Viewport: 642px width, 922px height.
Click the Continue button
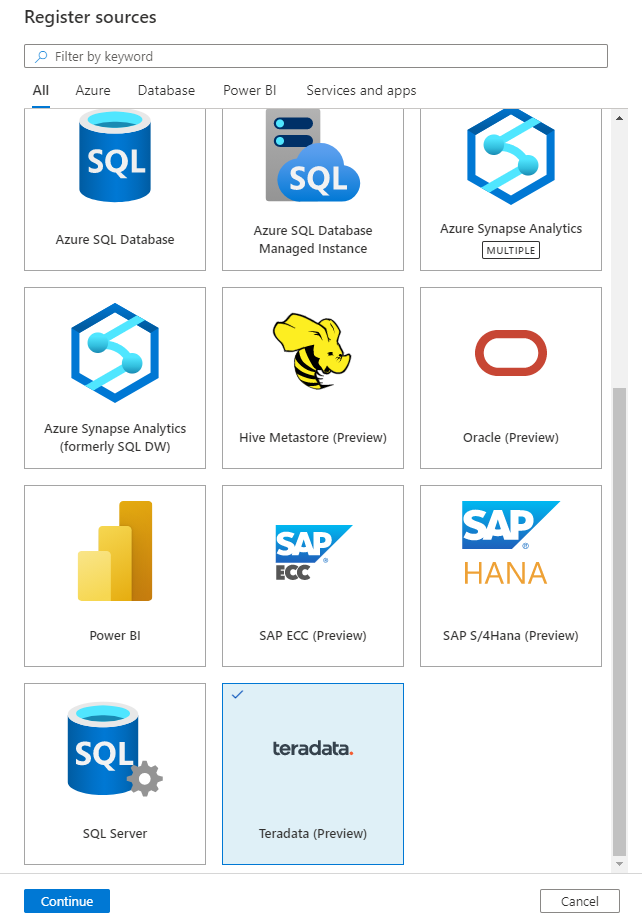click(66, 900)
